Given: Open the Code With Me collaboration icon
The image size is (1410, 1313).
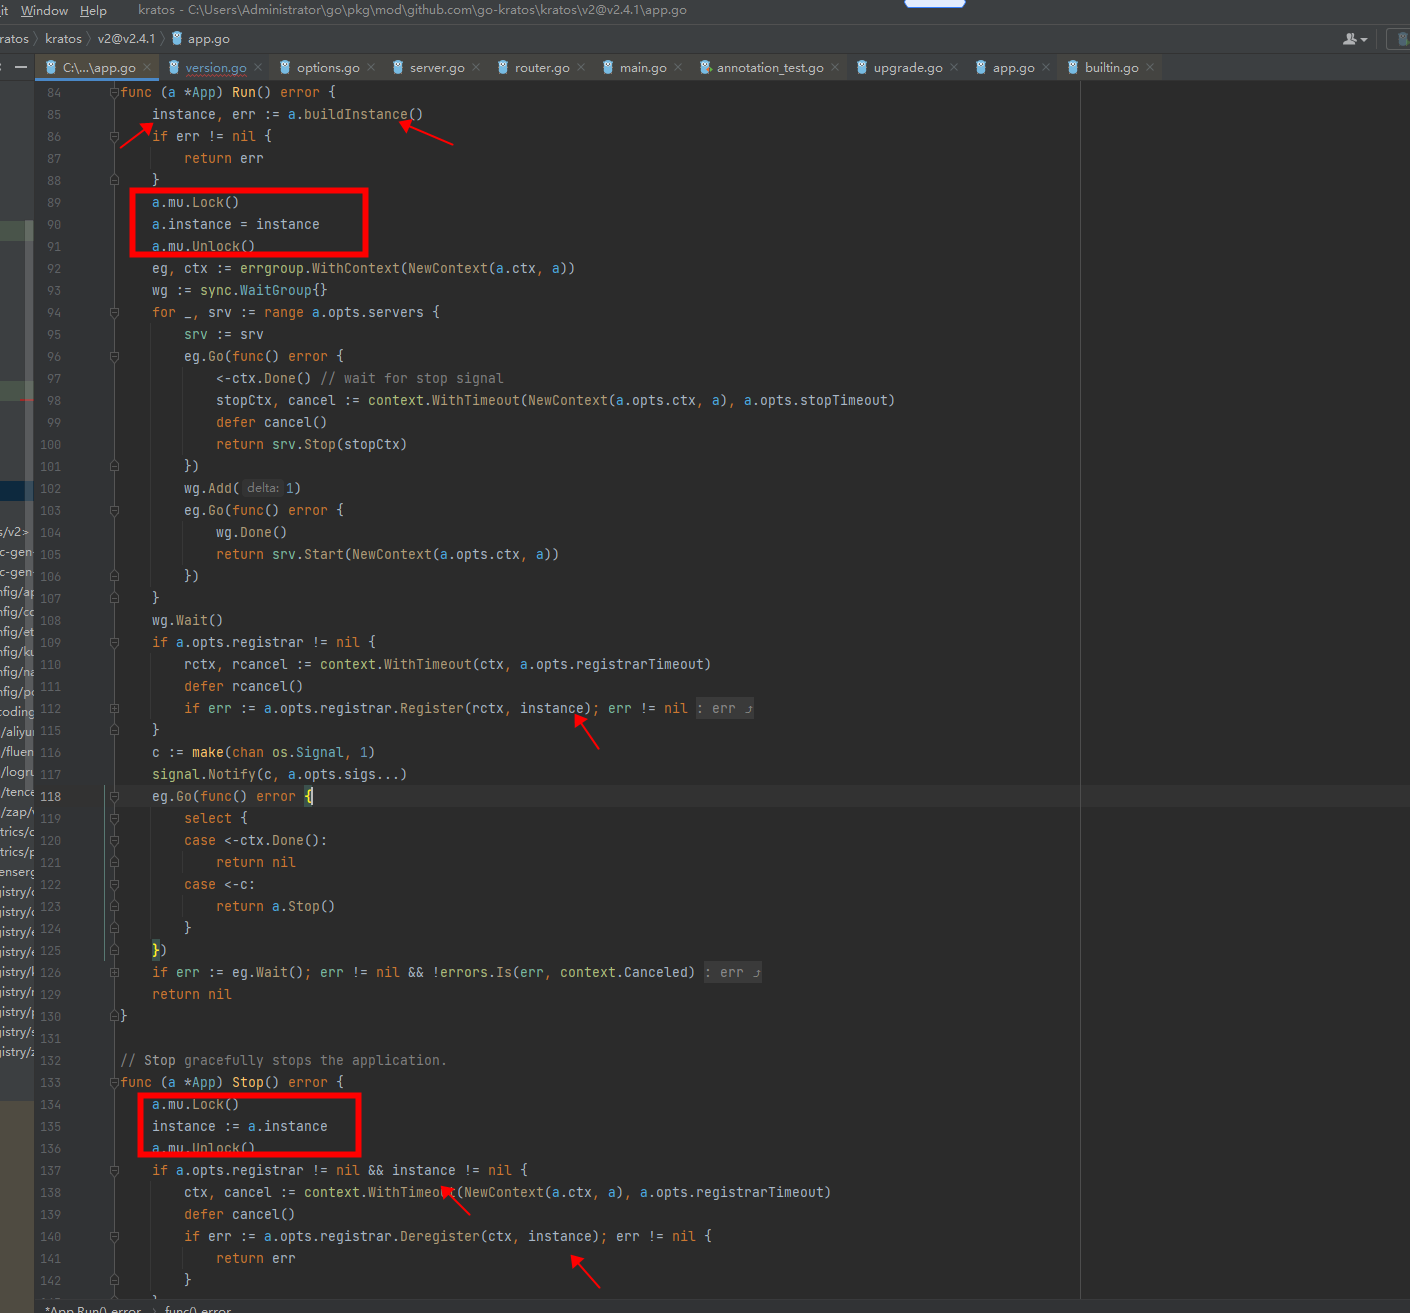Looking at the screenshot, I should (1348, 38).
